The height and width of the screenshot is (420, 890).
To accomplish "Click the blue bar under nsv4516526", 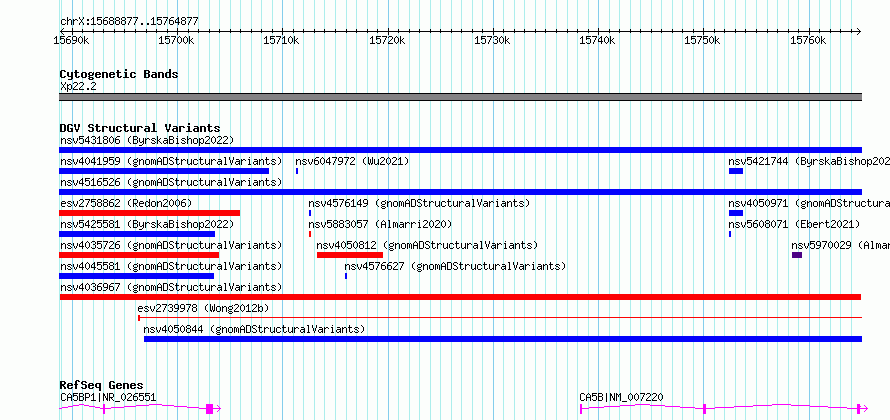I will 460,192.
